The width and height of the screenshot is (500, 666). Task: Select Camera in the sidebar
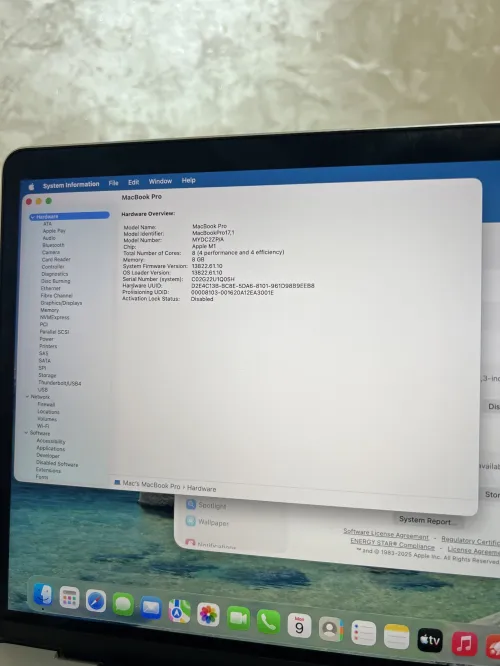[51, 252]
